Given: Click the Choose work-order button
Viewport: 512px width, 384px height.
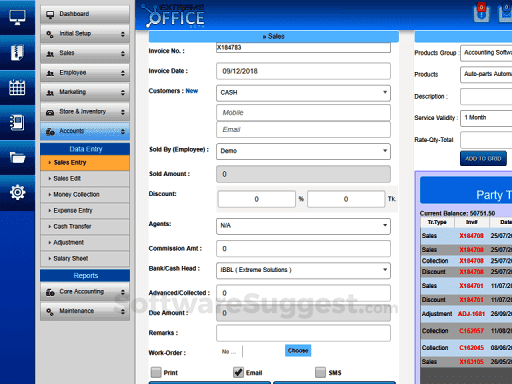Looking at the screenshot, I should tap(298, 351).
